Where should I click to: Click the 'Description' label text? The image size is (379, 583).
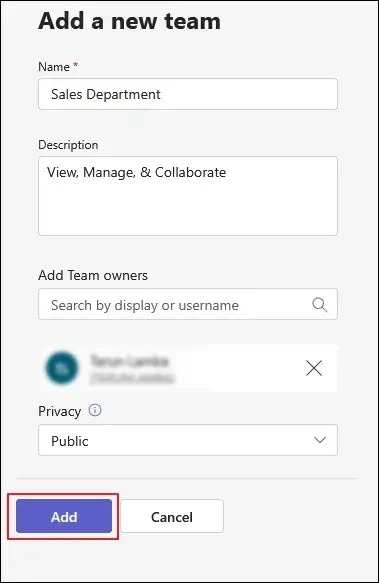(68, 145)
